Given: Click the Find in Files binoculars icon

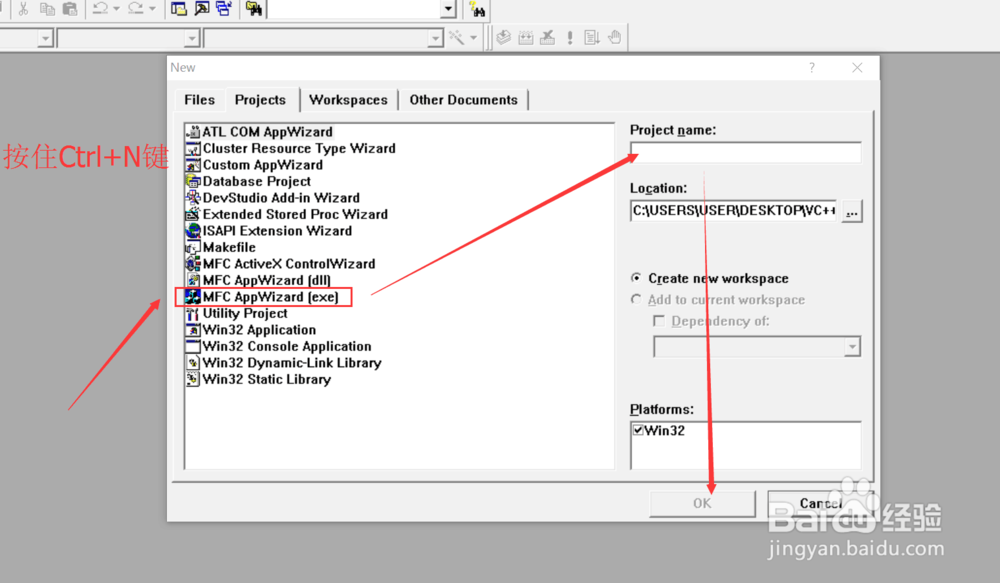Looking at the screenshot, I should coord(254,9).
